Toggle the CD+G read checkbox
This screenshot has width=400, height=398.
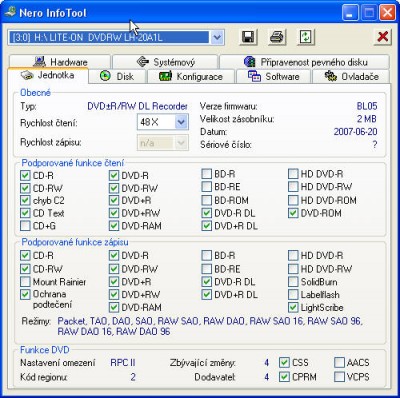pos(25,226)
